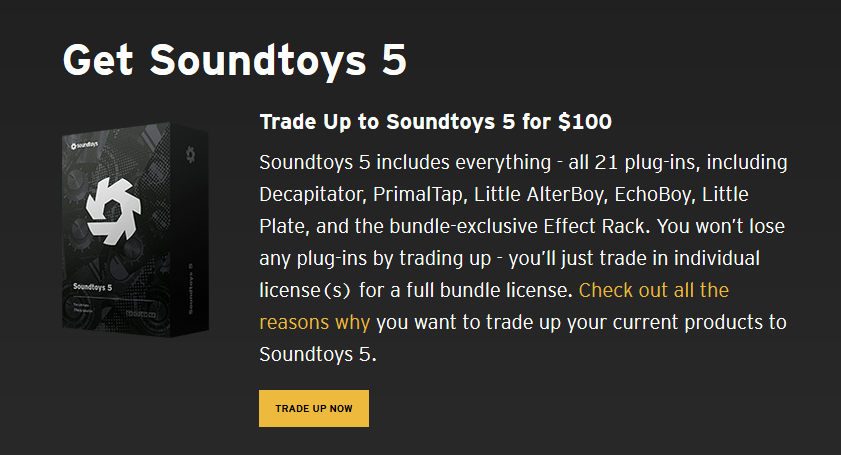This screenshot has width=841, height=455.
Task: Select the Soundtoys 5 product box image
Action: pyautogui.click(x=135, y=230)
